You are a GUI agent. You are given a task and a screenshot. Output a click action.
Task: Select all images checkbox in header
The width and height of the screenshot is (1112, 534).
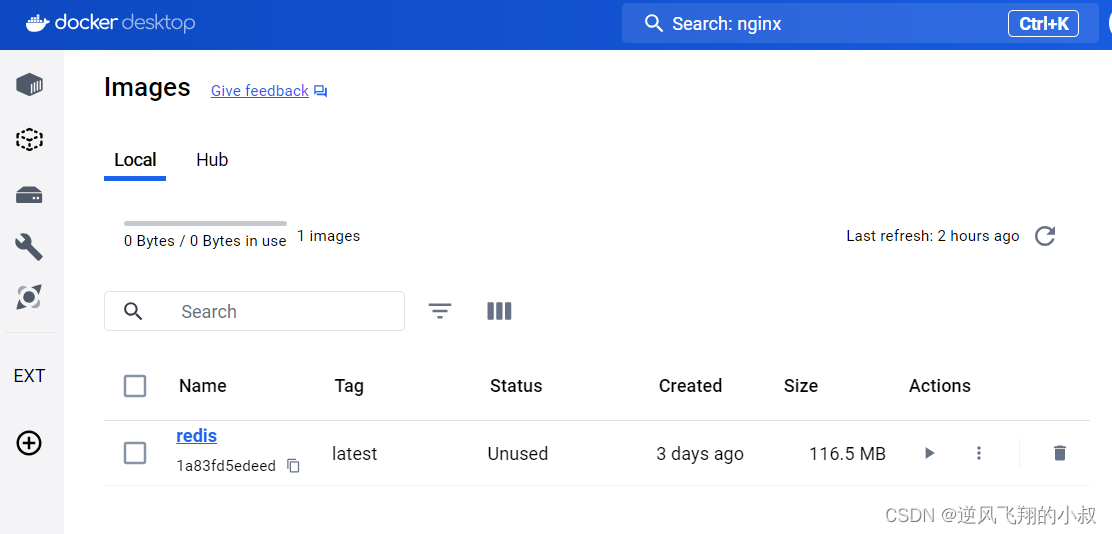tap(135, 386)
